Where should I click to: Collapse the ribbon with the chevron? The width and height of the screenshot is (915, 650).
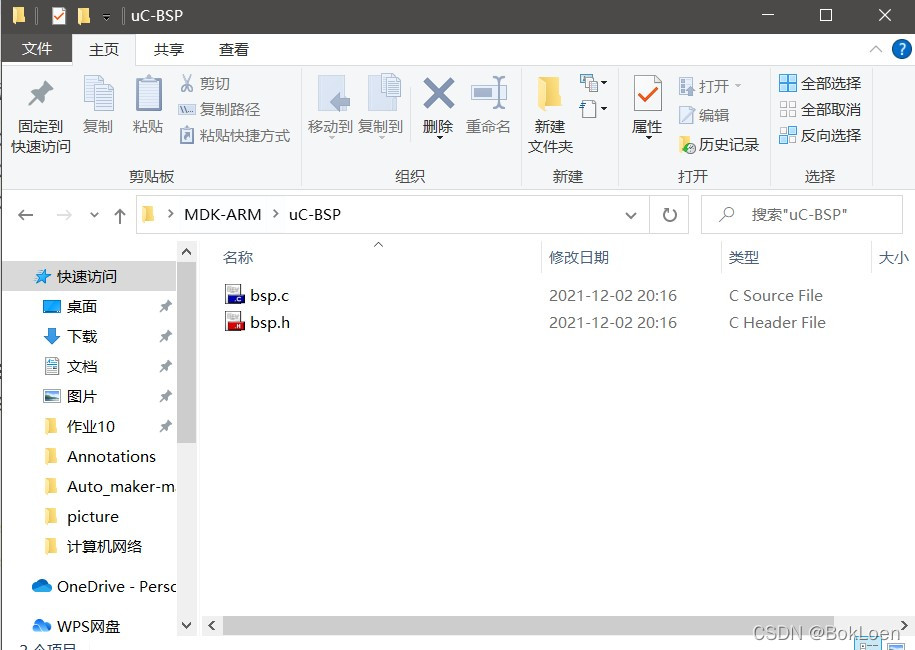[x=875, y=48]
